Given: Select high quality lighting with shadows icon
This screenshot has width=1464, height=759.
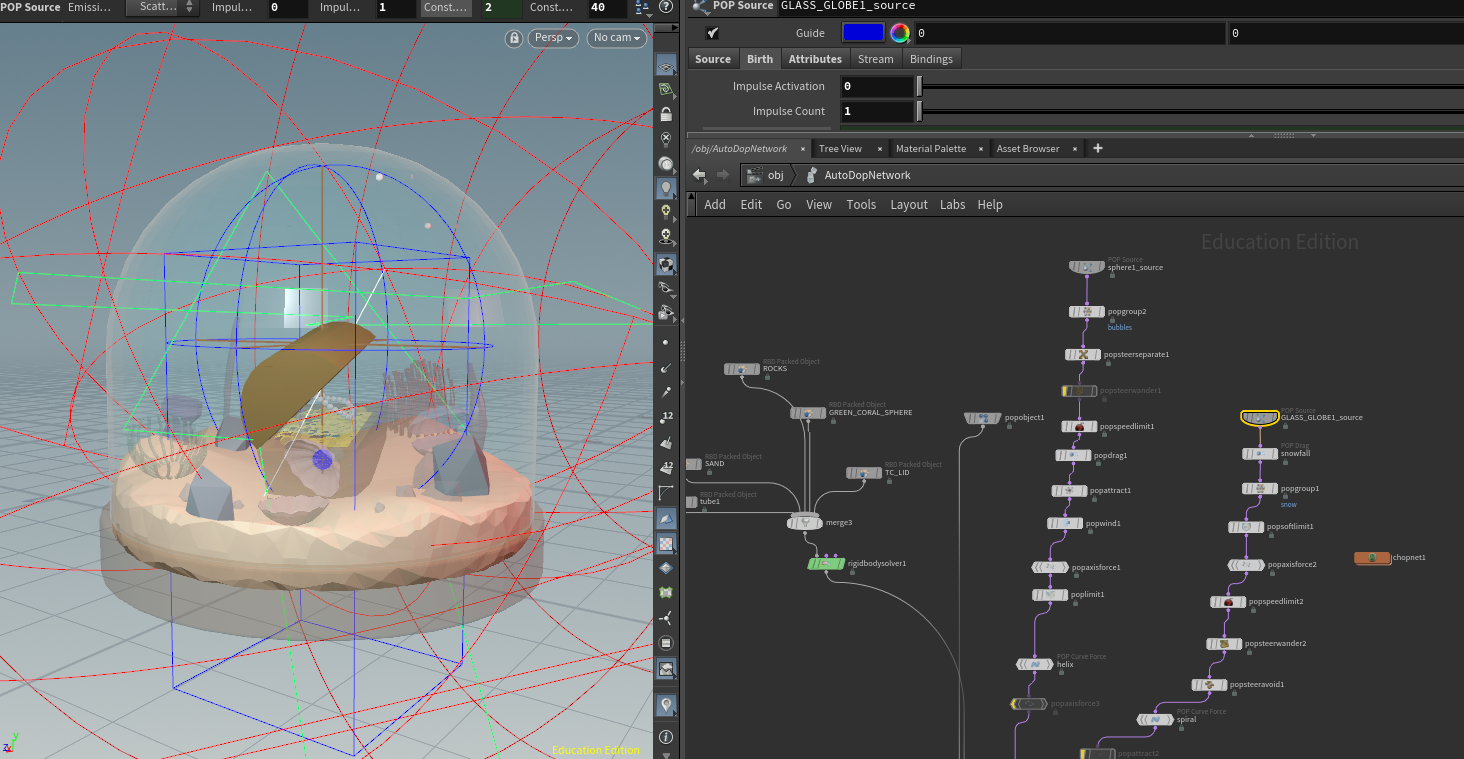Looking at the screenshot, I should coord(666,237).
